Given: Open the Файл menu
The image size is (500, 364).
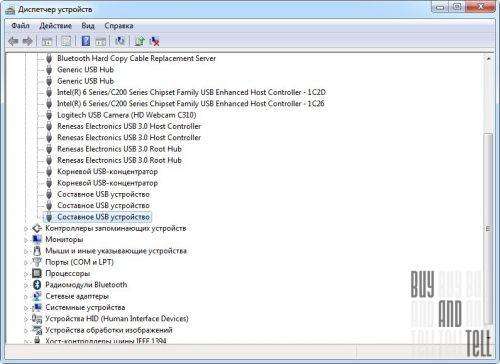Looking at the screenshot, I should coord(20,26).
